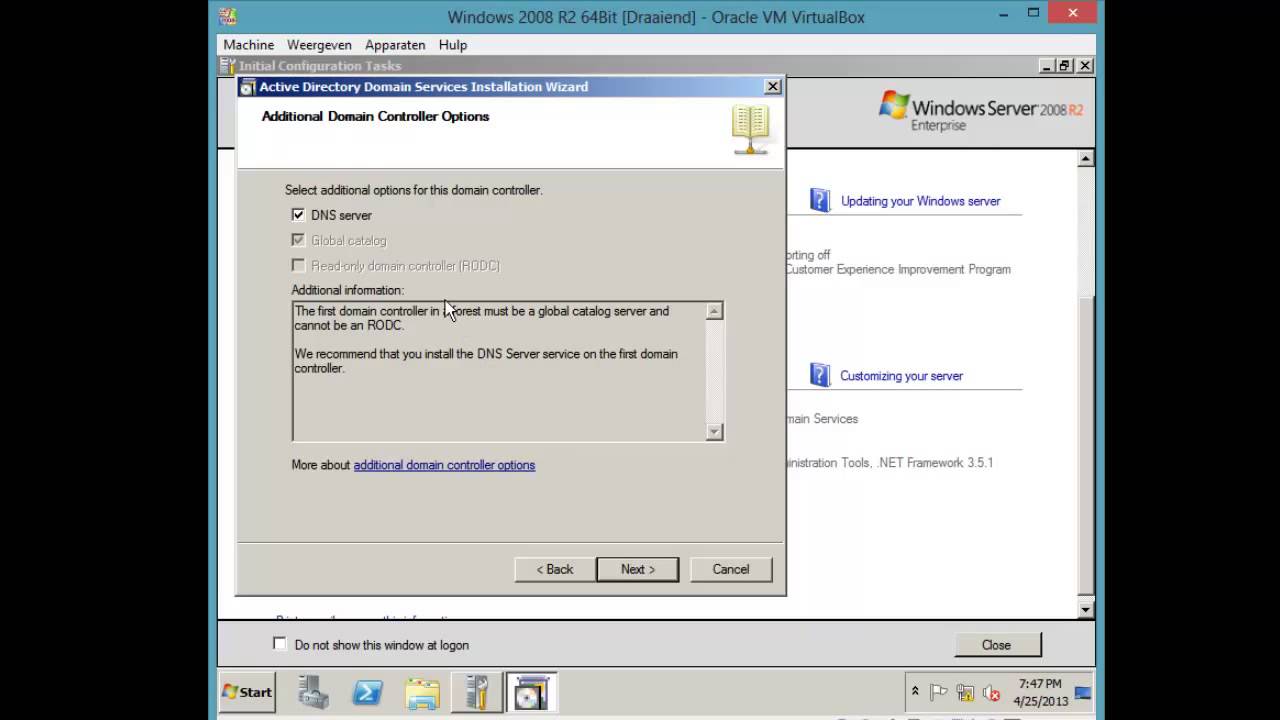Image resolution: width=1280 pixels, height=720 pixels.
Task: Click the Next button in the wizard
Action: point(637,569)
